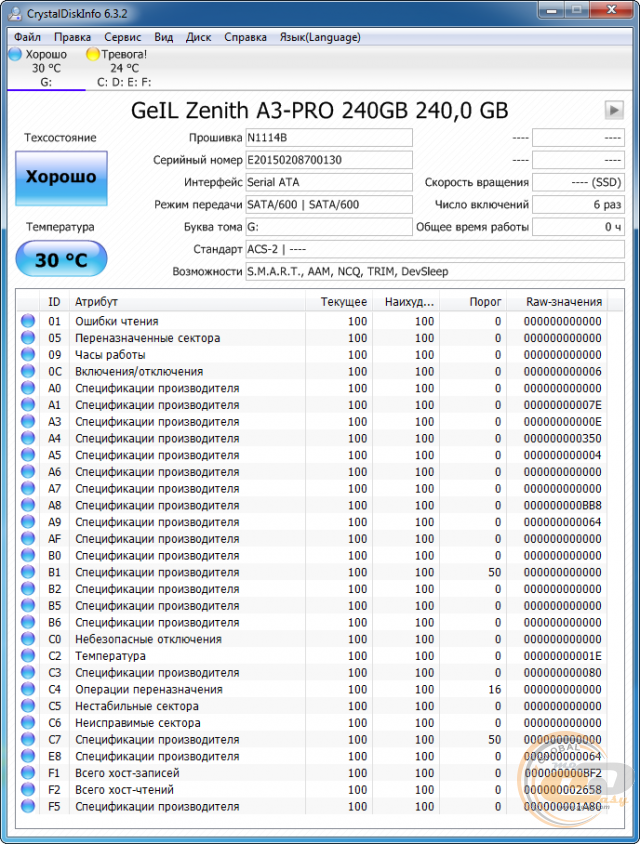Select raw value 000000000350
The width and height of the screenshot is (640, 844).
tap(562, 438)
